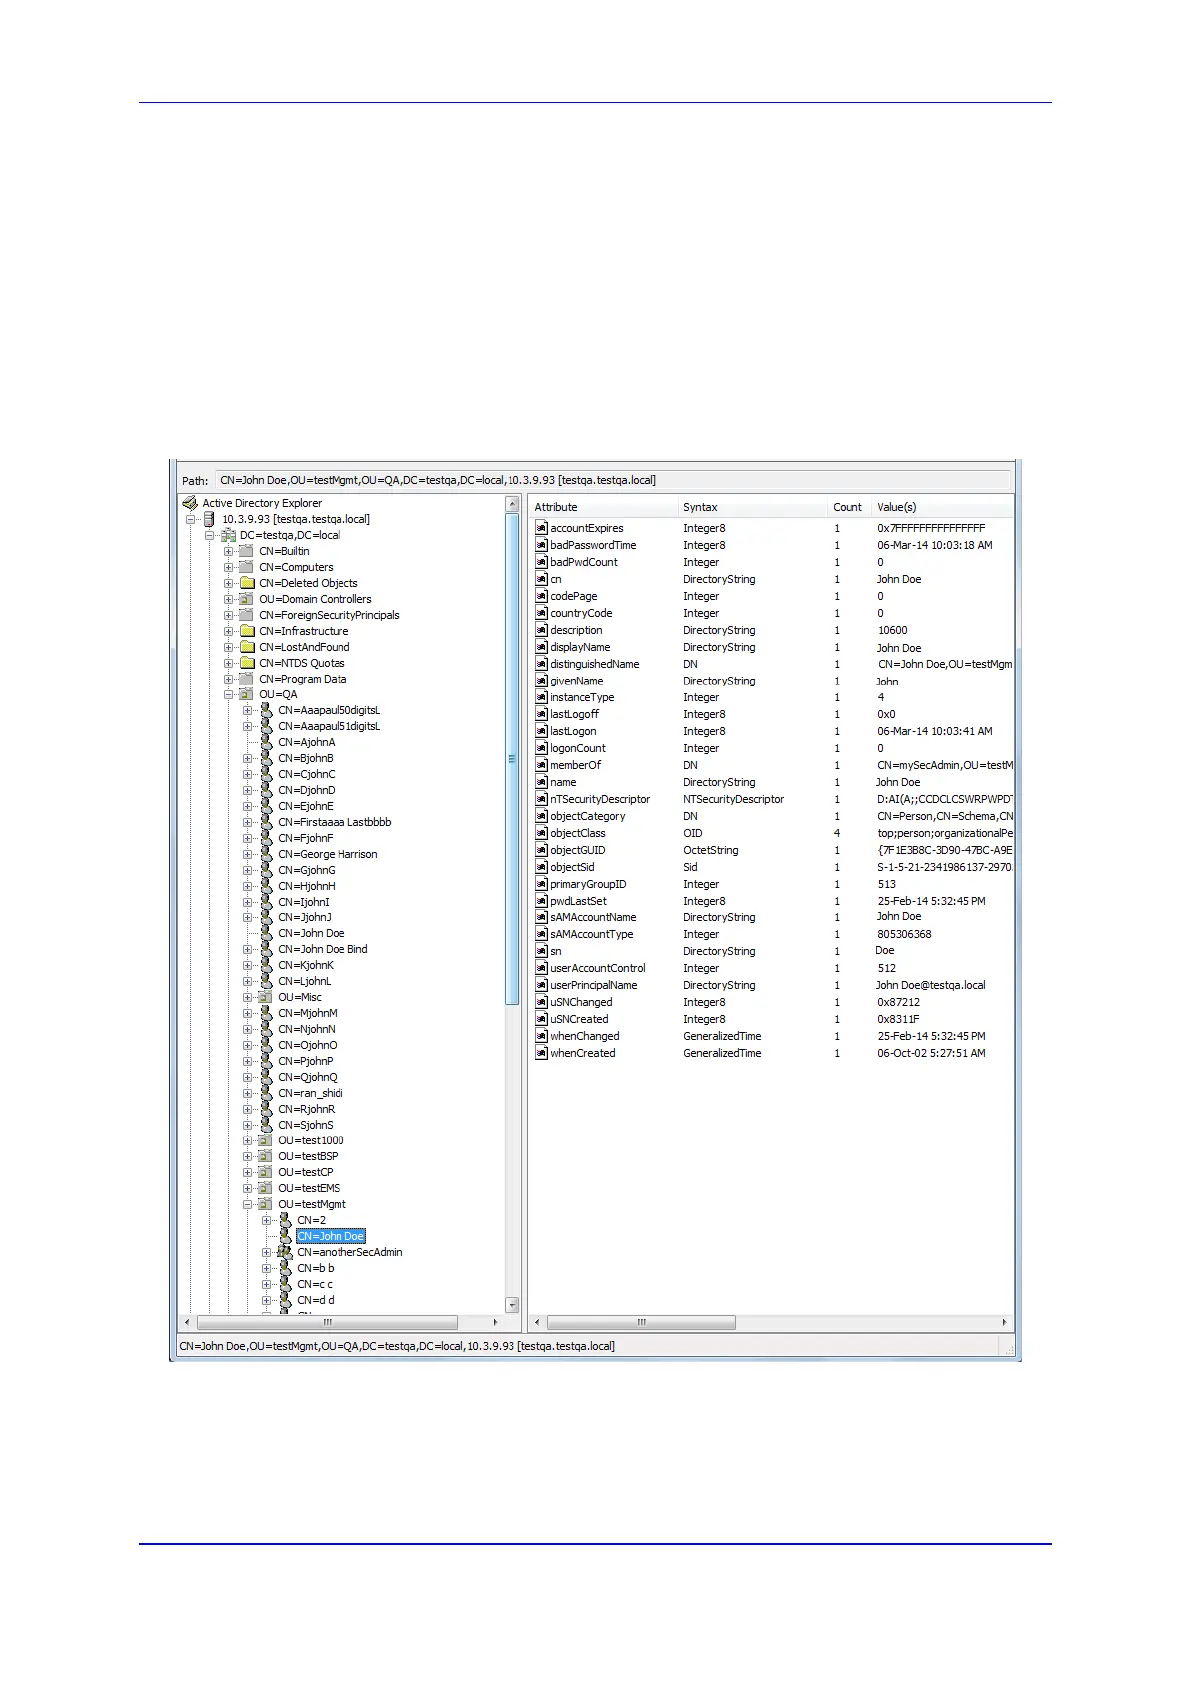This screenshot has width=1191, height=1683.
Task: Expand the CN=Program Data node
Action: click(228, 679)
